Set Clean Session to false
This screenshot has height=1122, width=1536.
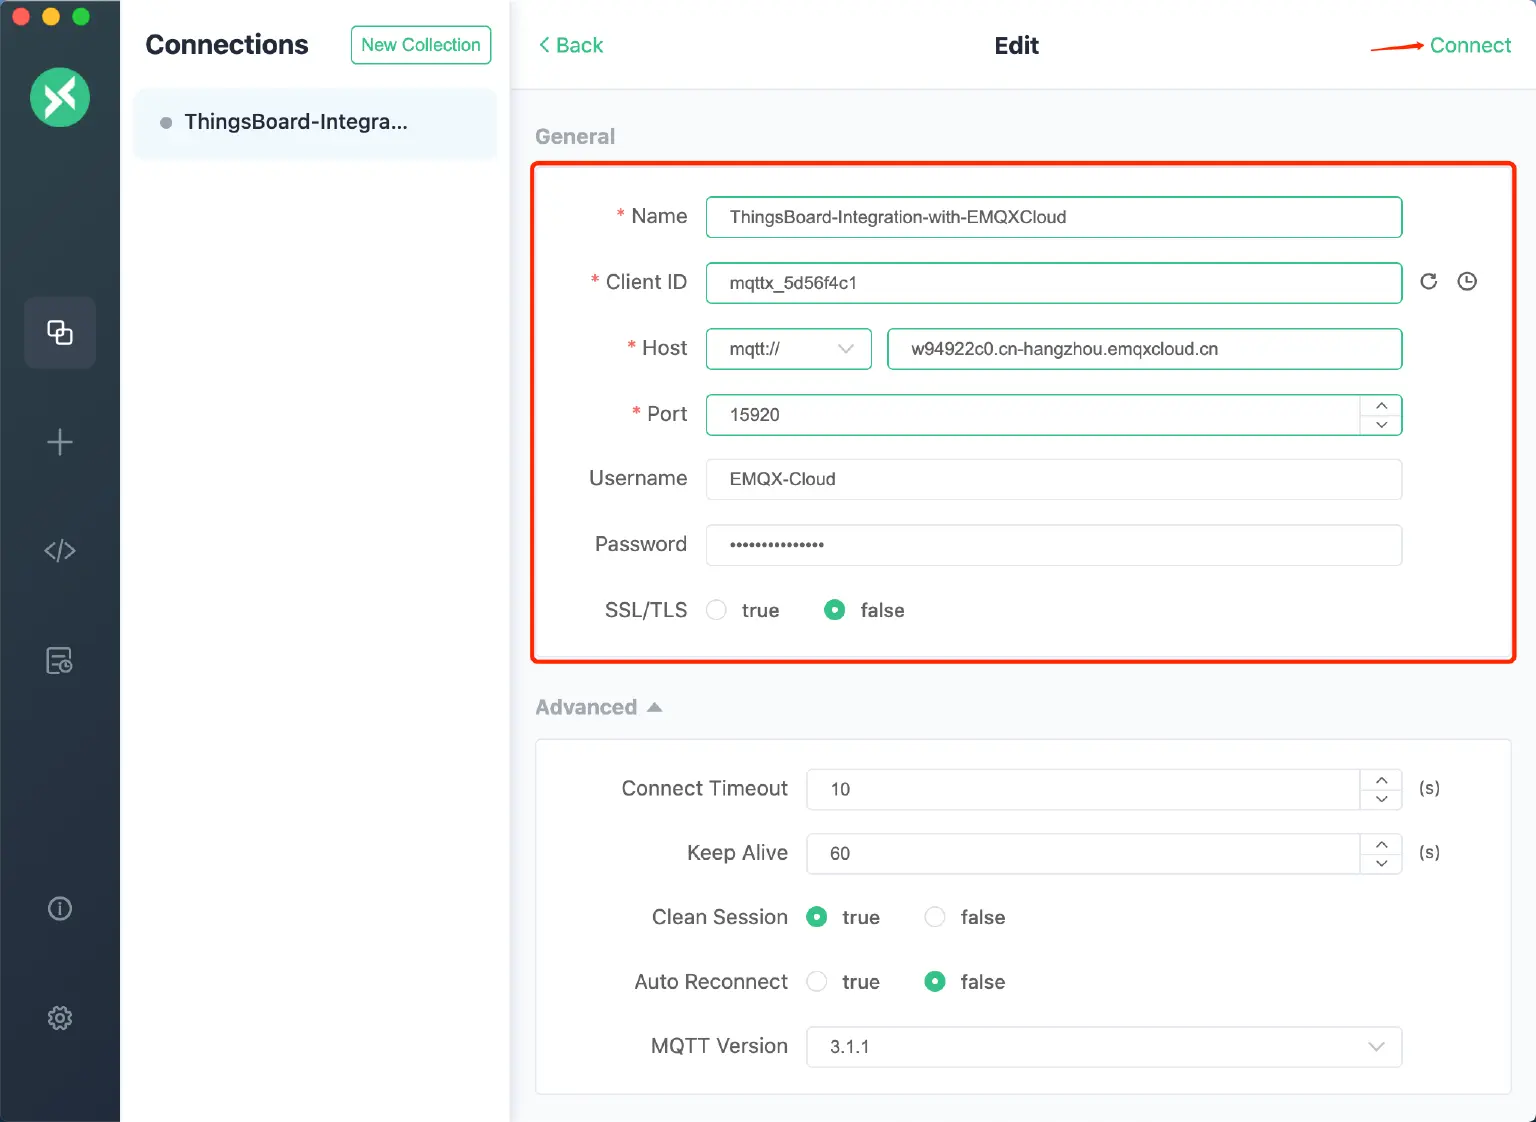pyautogui.click(x=935, y=917)
